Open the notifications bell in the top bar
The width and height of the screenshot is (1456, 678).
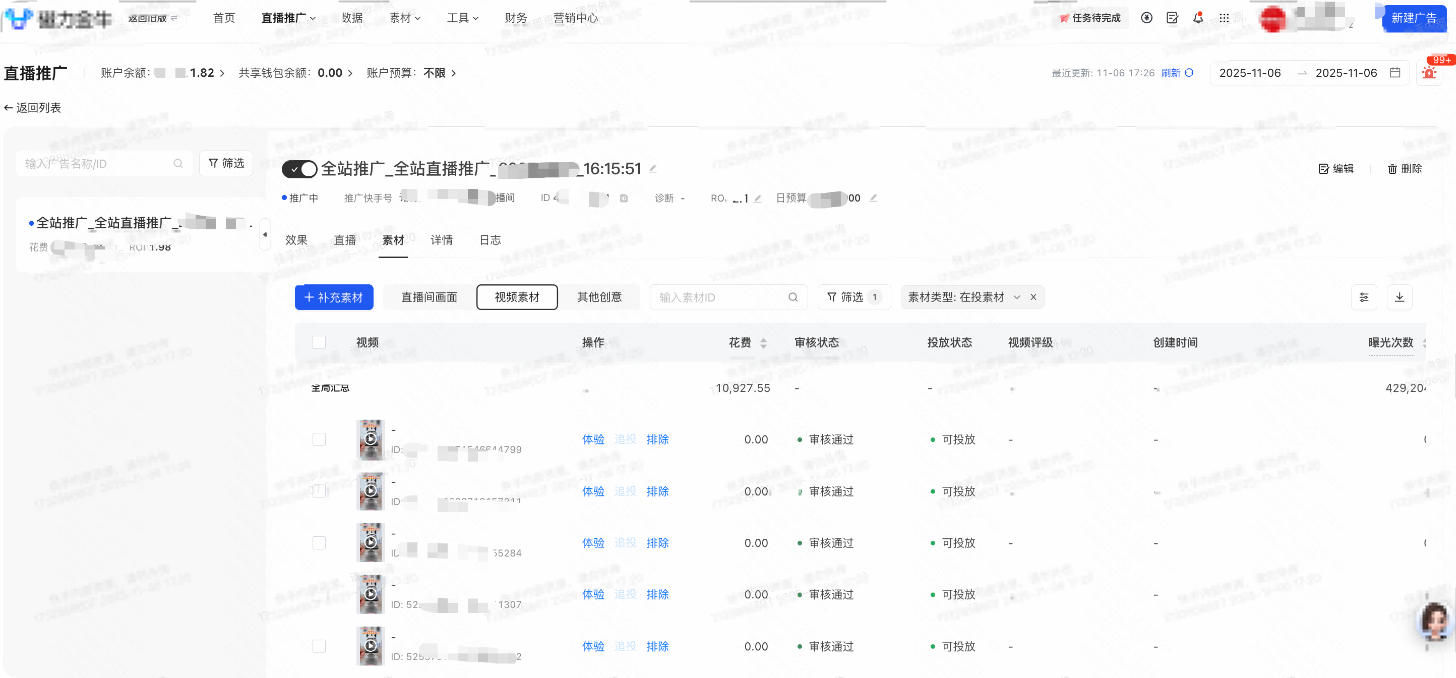click(1198, 17)
